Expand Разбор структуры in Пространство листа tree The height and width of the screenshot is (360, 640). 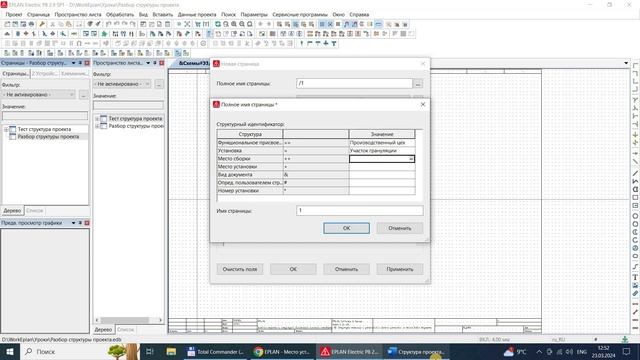point(97,127)
